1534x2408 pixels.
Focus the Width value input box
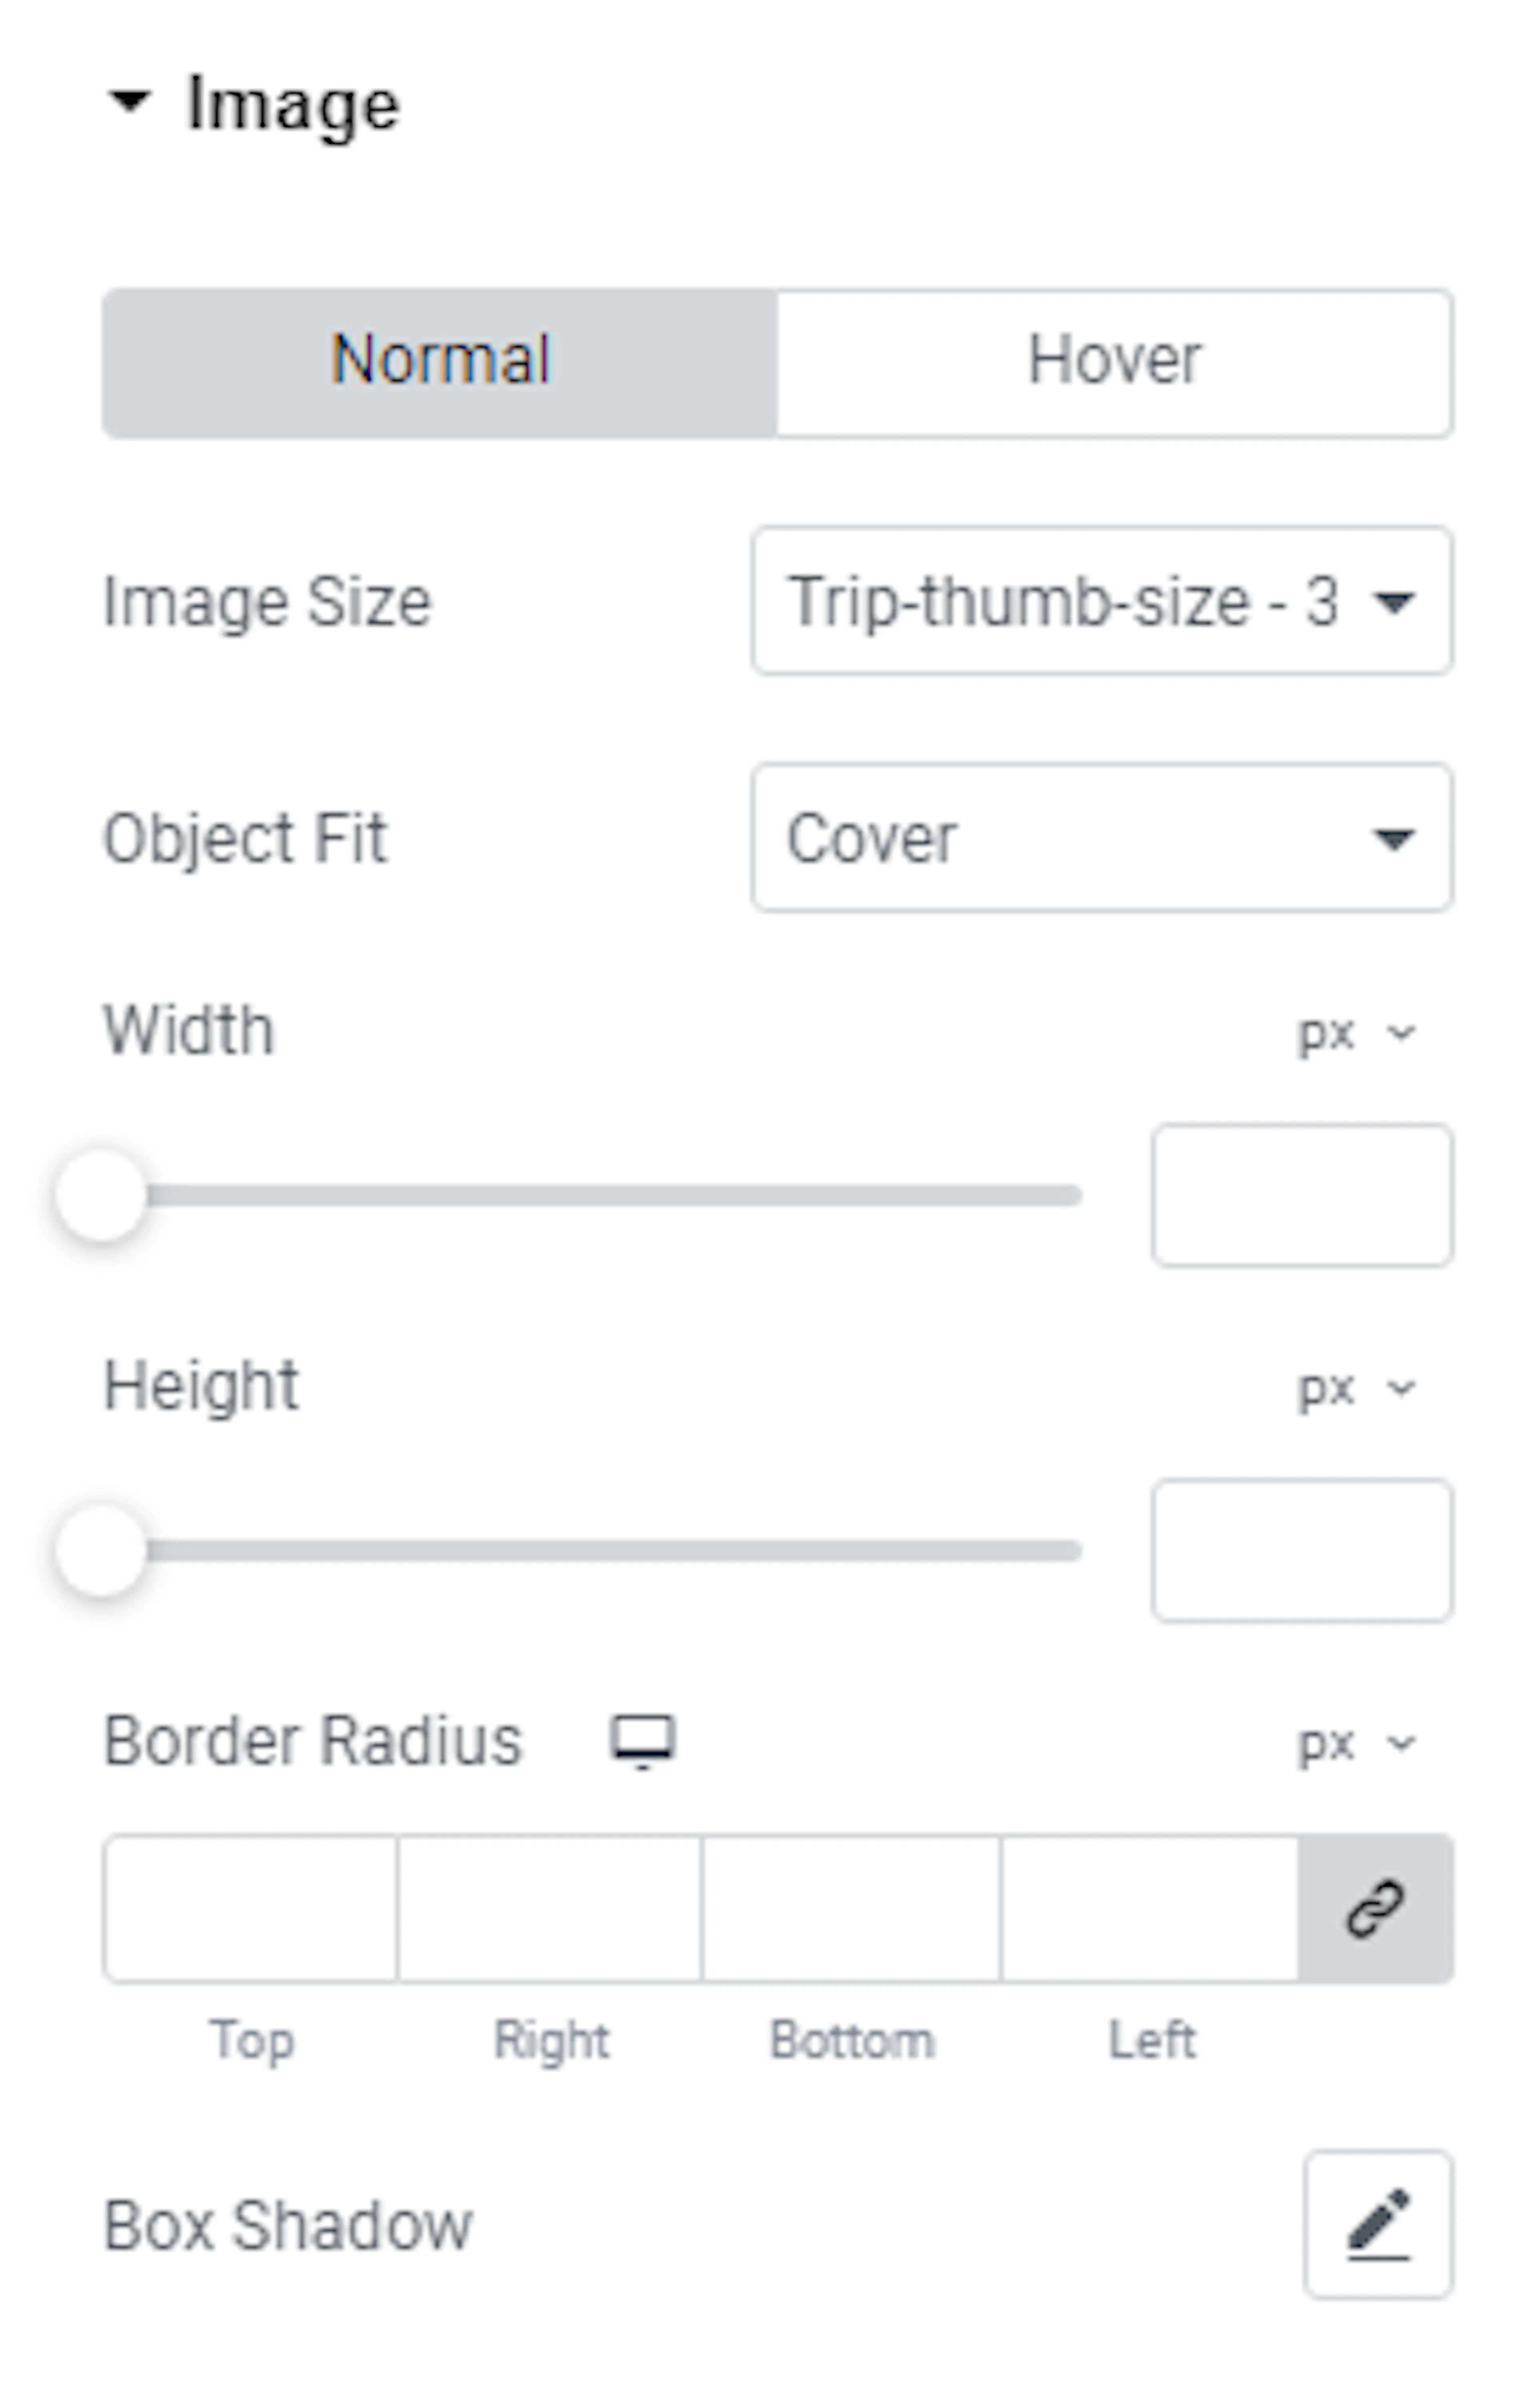click(x=1302, y=1195)
